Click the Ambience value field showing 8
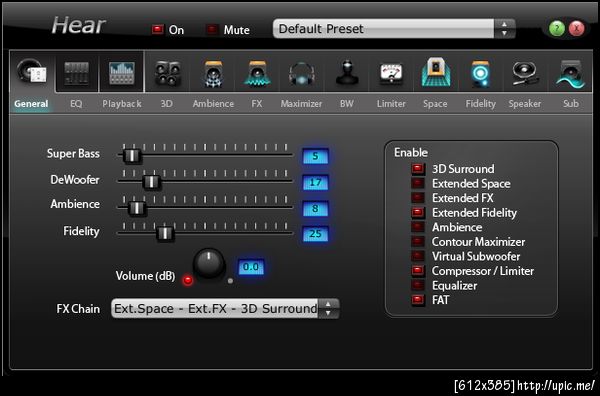This screenshot has width=600, height=396. [315, 209]
